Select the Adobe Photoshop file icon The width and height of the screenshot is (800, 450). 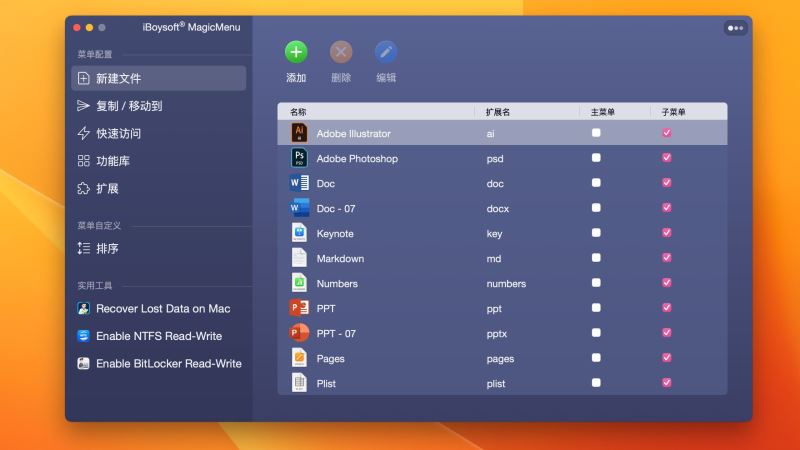[299, 158]
